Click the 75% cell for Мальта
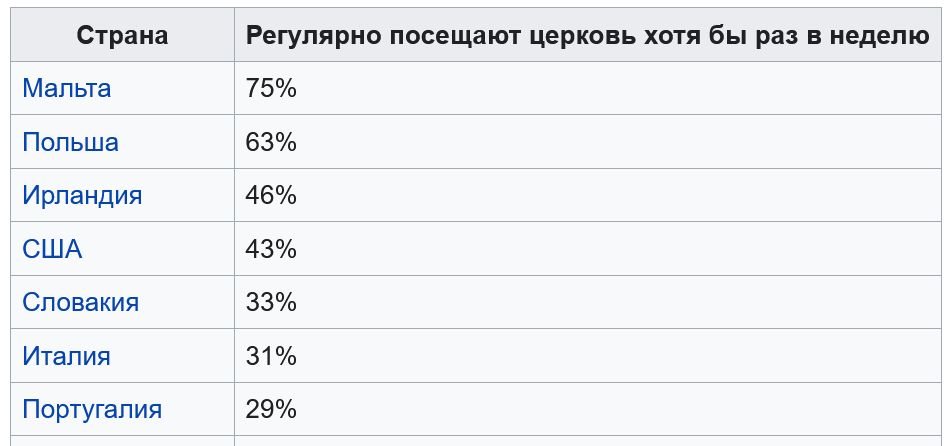This screenshot has height=446, width=952. click(271, 88)
